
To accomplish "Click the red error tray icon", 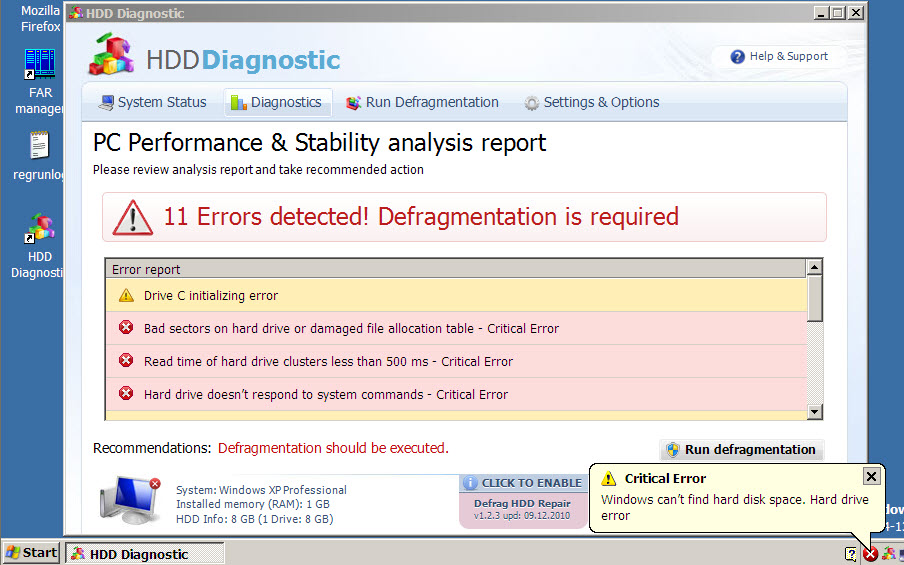I will click(870, 555).
